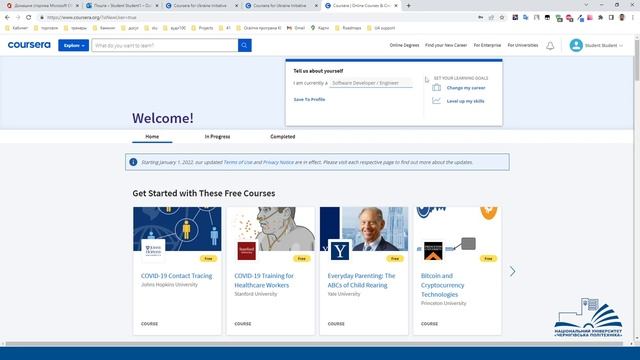Image resolution: width=640 pixels, height=360 pixels.
Task: Click the Everyday Parenting course image
Action: tap(364, 229)
